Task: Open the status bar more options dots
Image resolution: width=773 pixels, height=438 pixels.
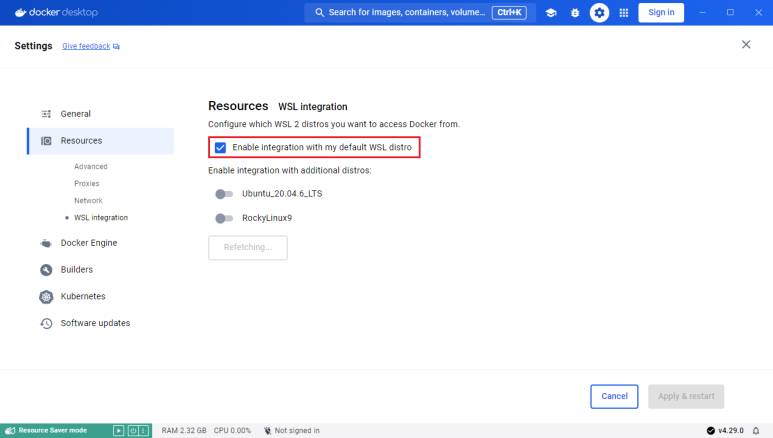Action: pos(143,431)
